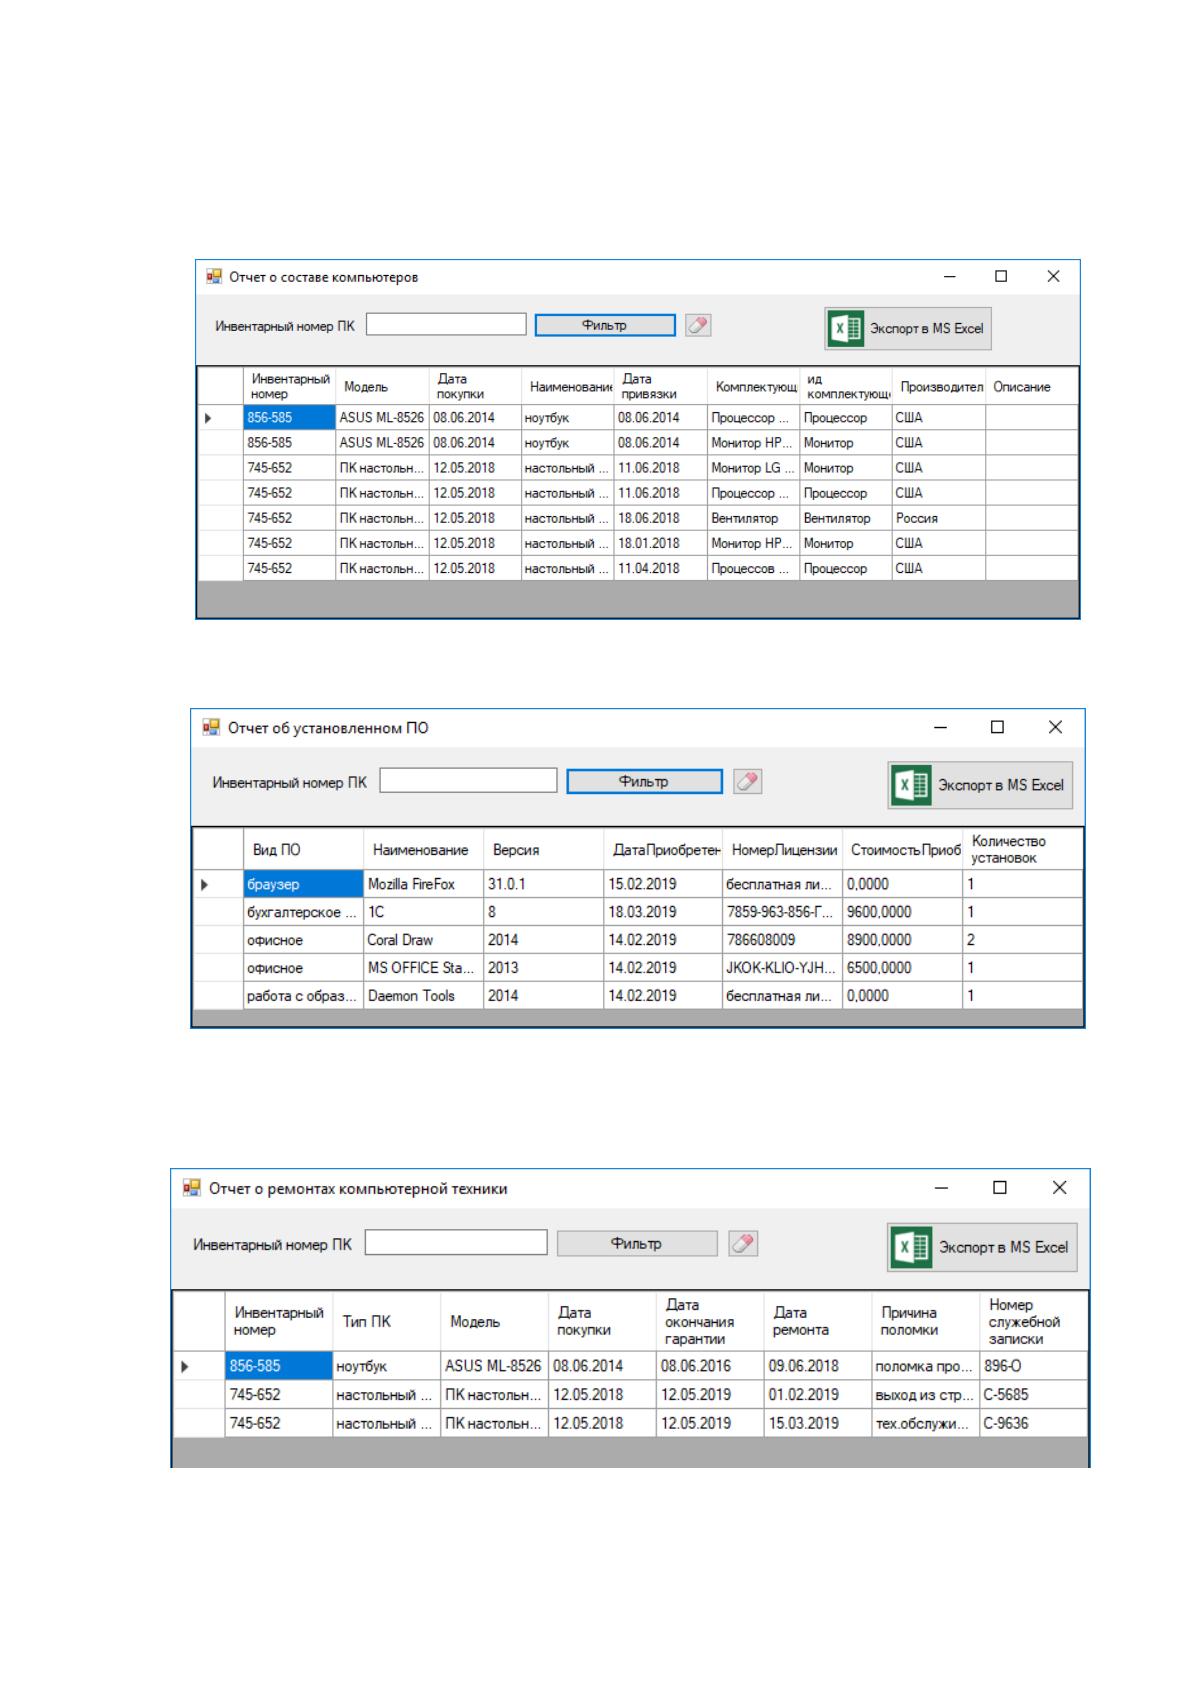
Task: Select service note cell C-9636
Action: click(1033, 1423)
